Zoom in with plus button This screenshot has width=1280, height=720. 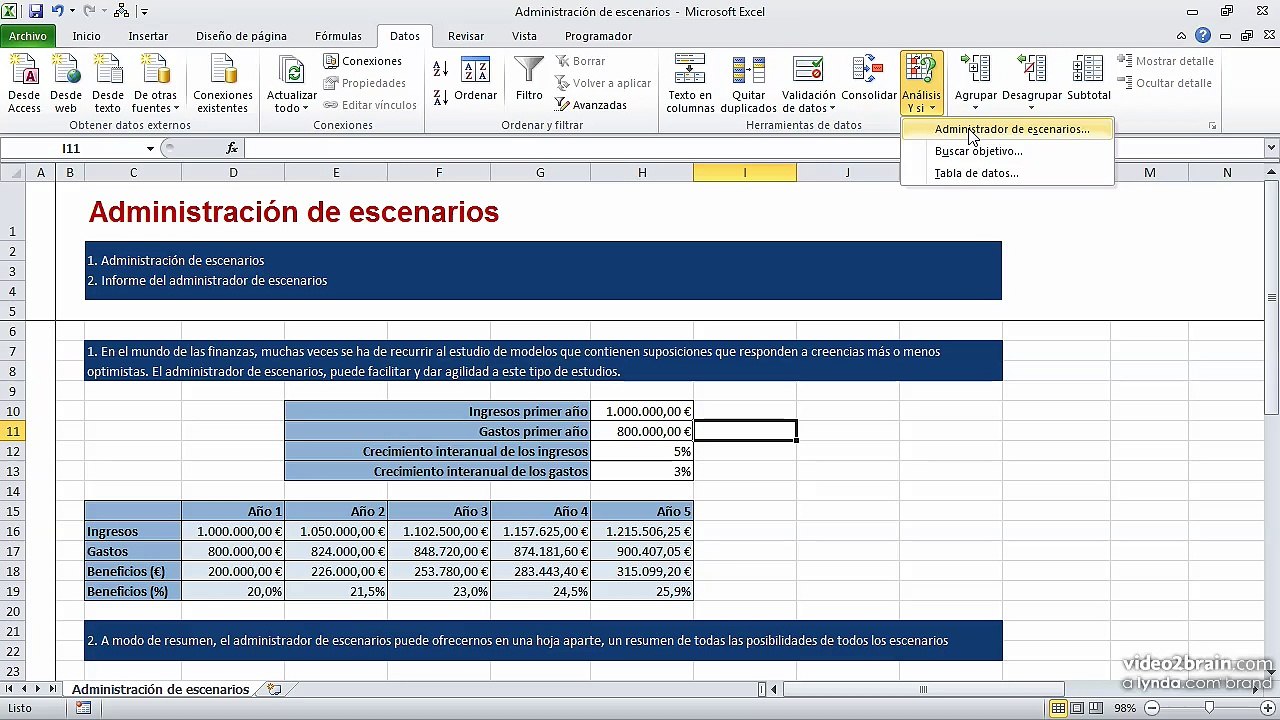[1266, 708]
